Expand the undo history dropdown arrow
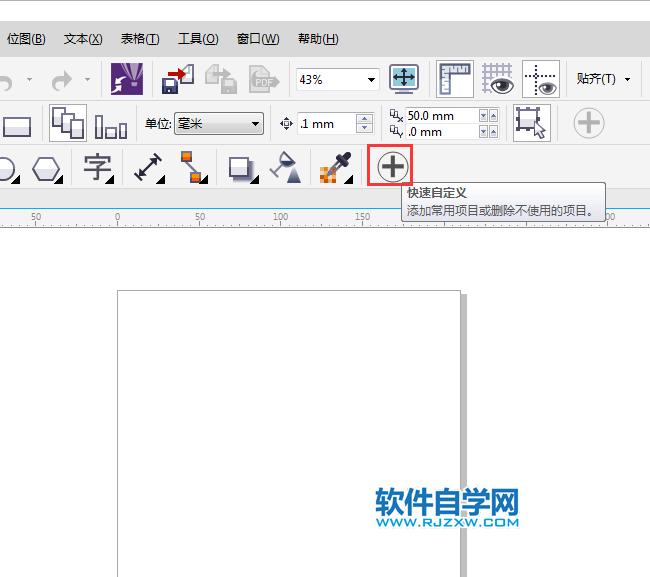This screenshot has height=577, width=650. [29, 79]
